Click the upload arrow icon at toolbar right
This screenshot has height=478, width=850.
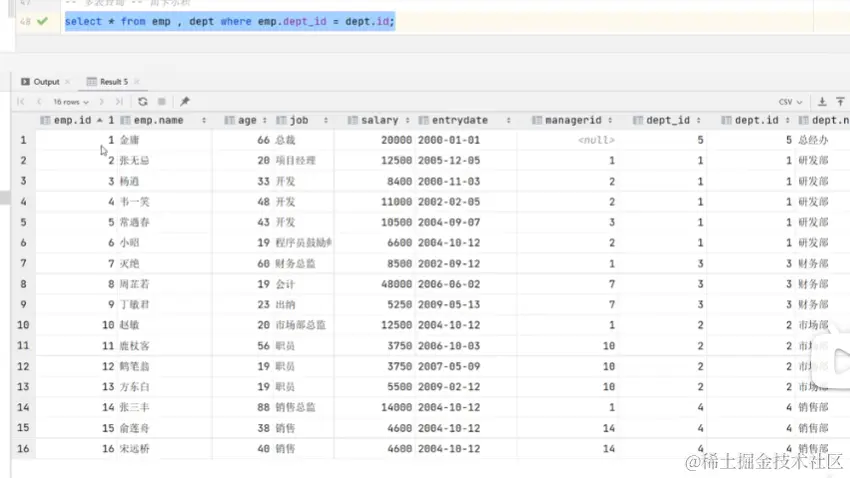pos(840,101)
